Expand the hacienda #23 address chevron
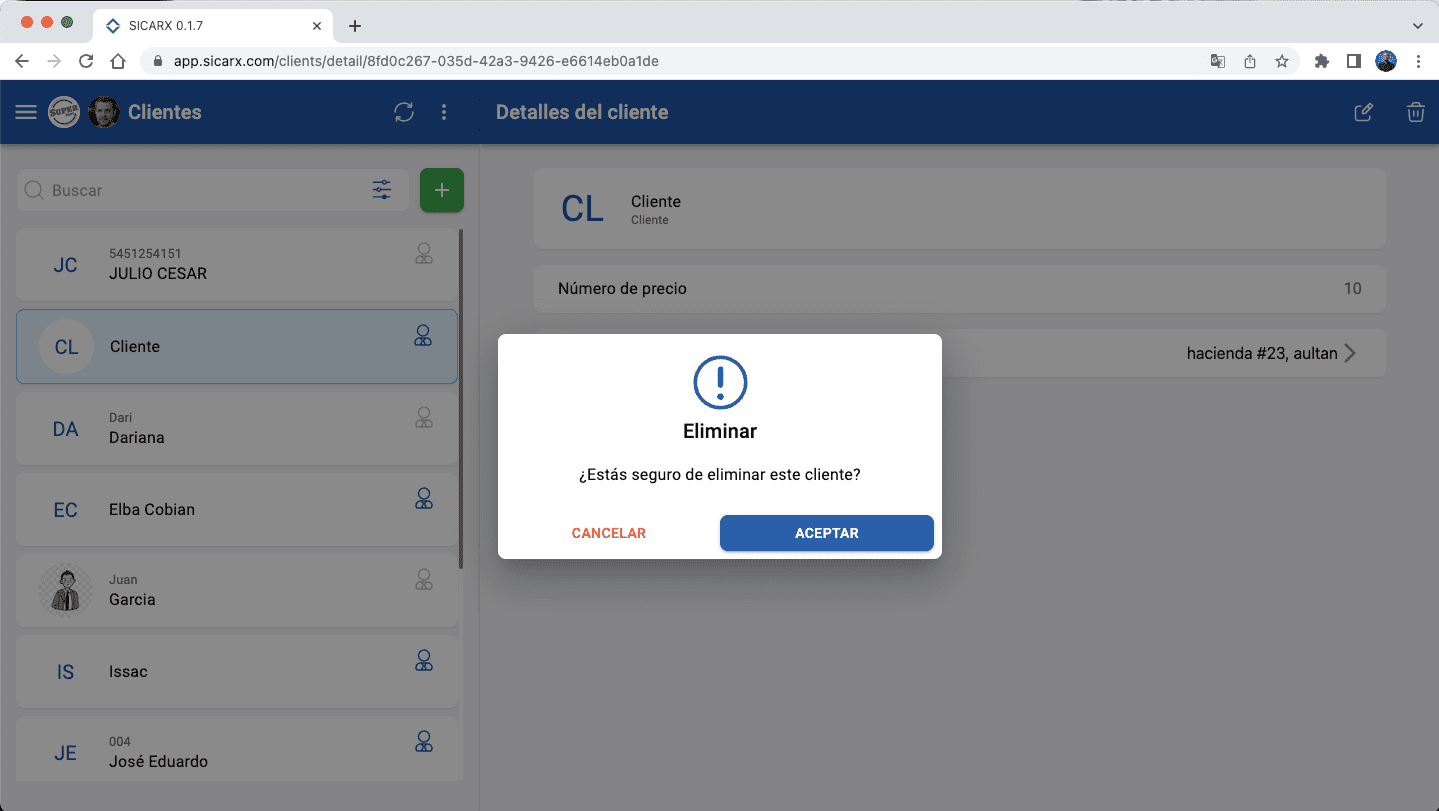 pyautogui.click(x=1350, y=353)
